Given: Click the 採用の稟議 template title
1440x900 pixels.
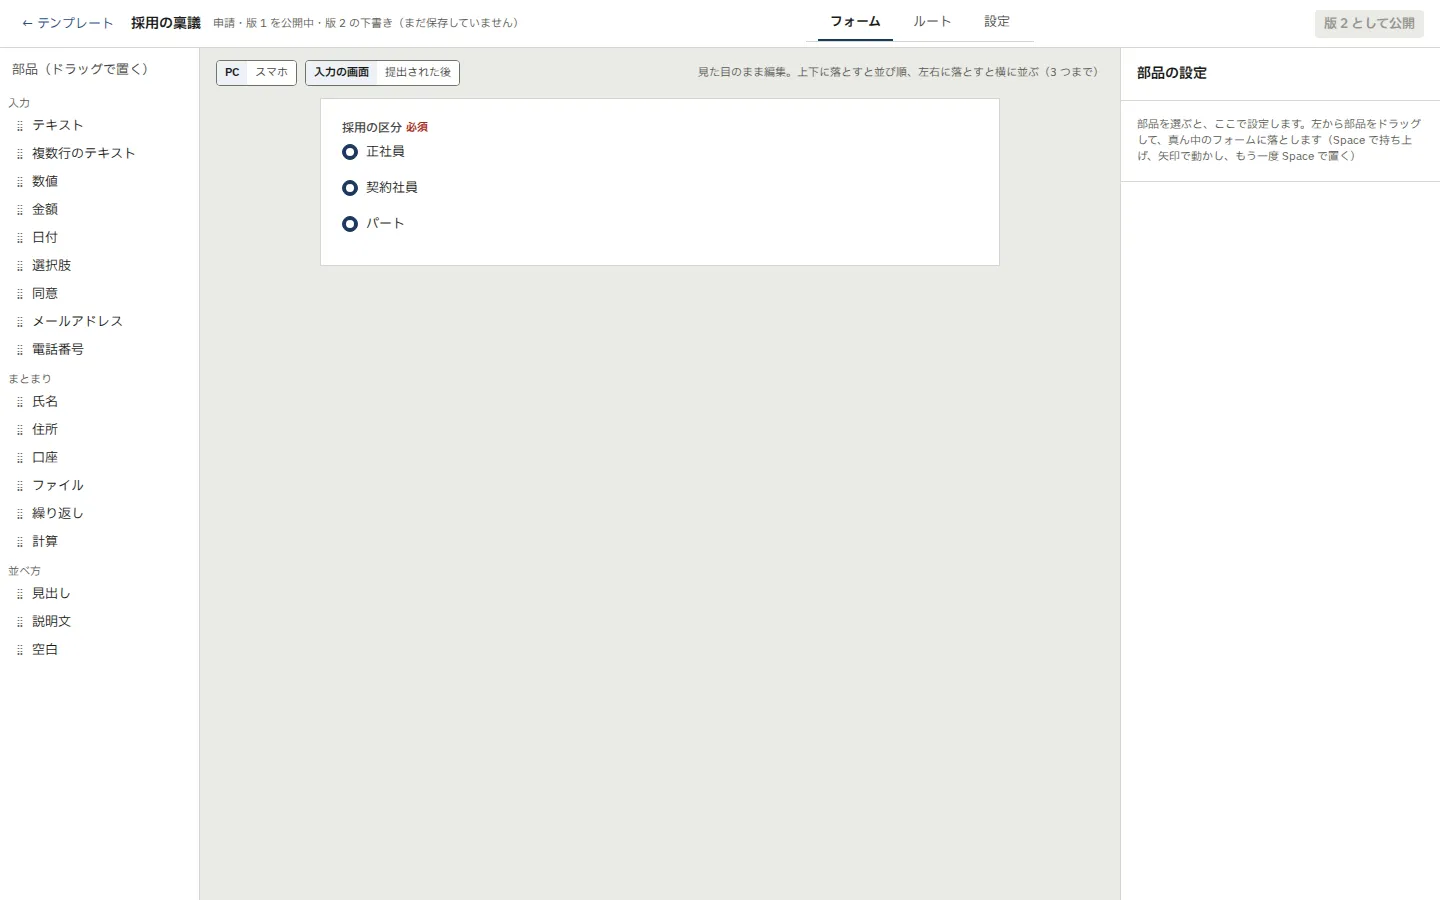Looking at the screenshot, I should pyautogui.click(x=166, y=23).
